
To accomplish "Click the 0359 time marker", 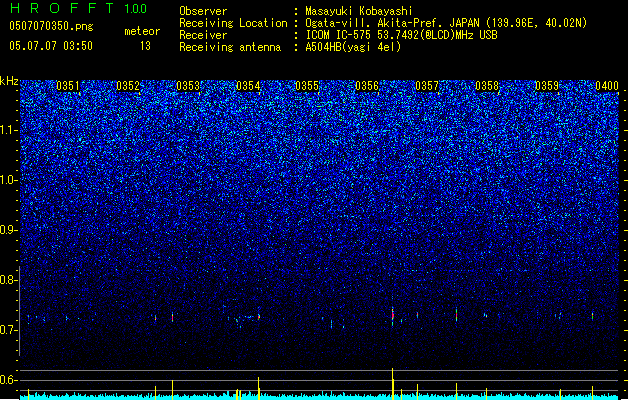I will click(547, 86).
